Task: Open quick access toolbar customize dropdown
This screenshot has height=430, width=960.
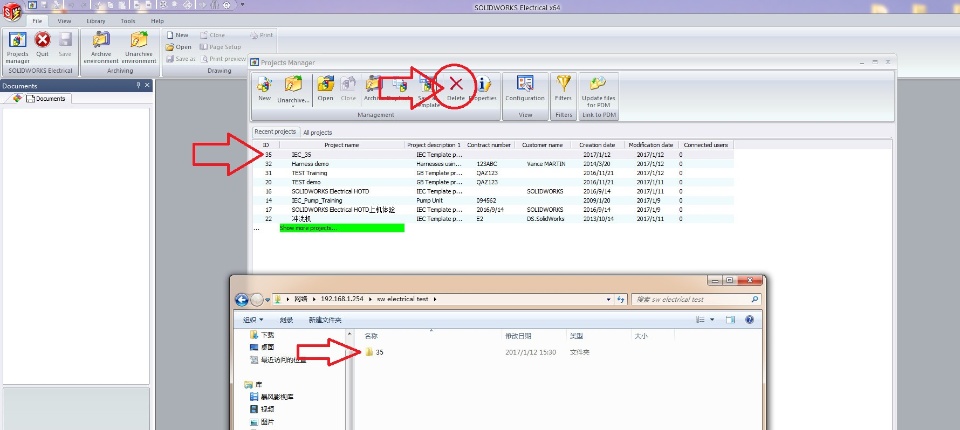Action: [x=242, y=4]
